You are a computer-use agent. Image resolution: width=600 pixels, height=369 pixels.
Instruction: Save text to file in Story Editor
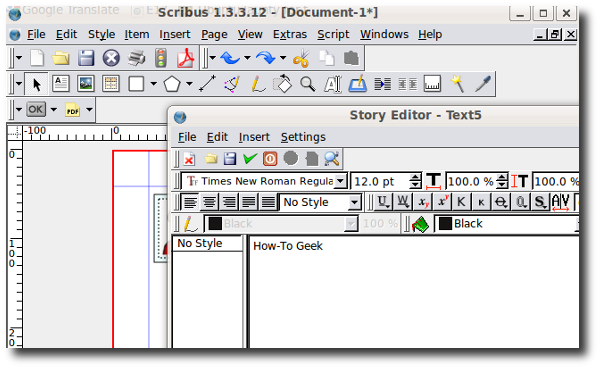click(x=230, y=158)
